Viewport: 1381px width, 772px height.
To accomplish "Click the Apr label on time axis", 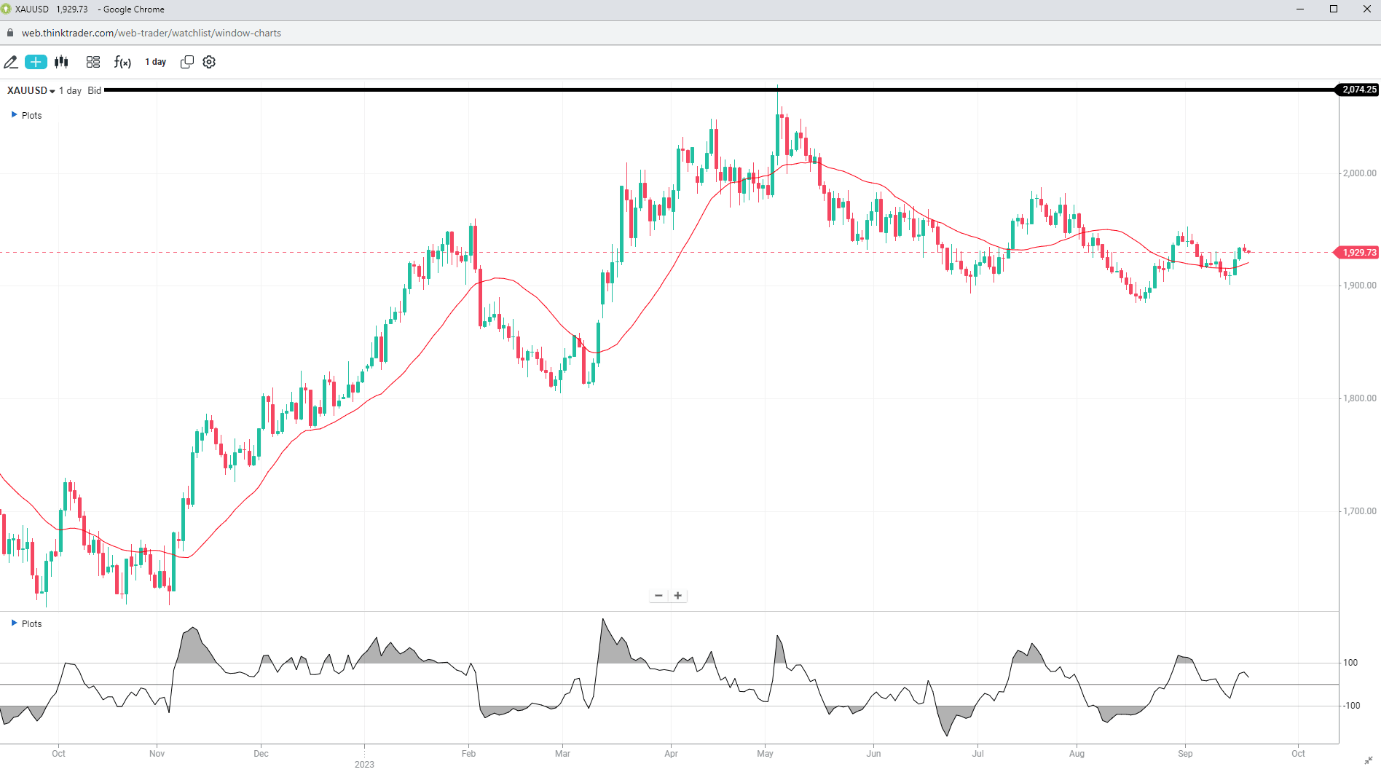I will pyautogui.click(x=670, y=753).
